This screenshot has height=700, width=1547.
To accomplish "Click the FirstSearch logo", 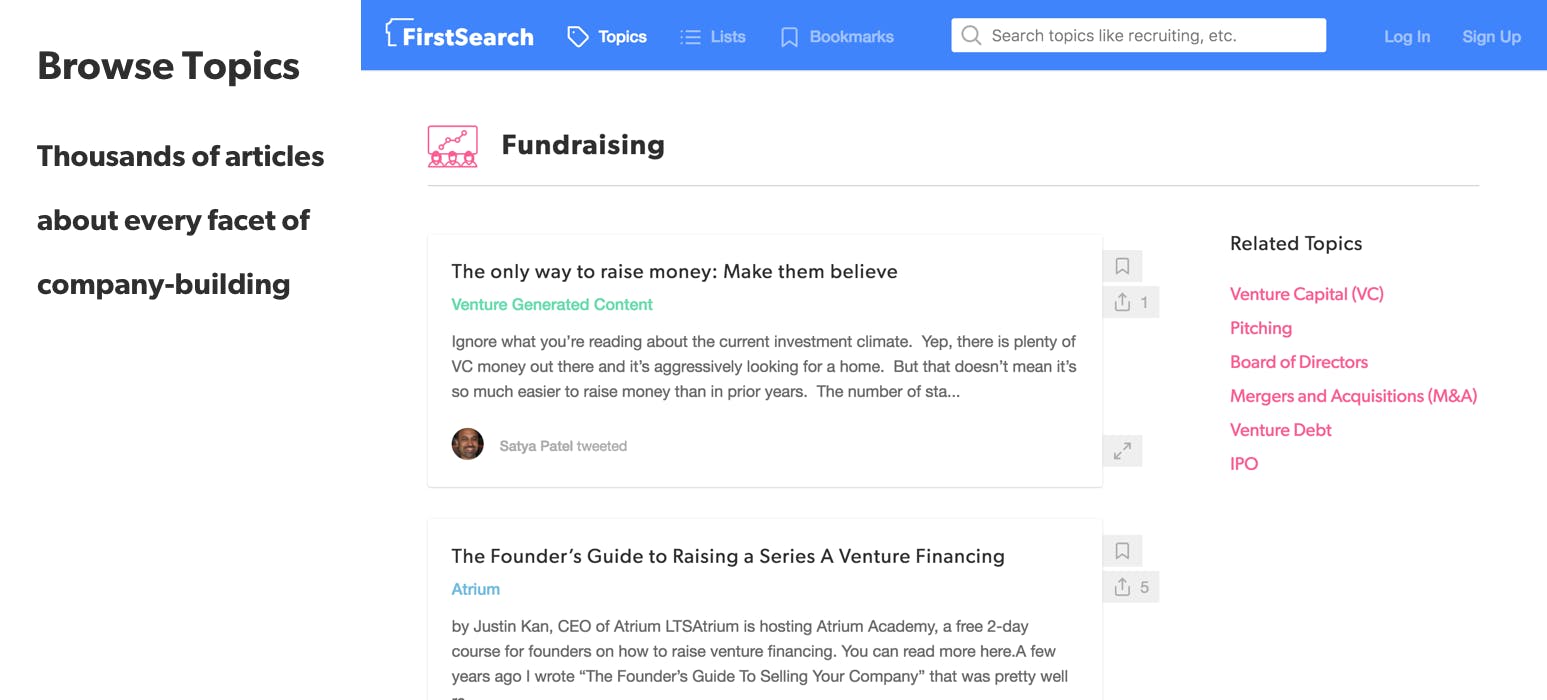I will click(459, 36).
